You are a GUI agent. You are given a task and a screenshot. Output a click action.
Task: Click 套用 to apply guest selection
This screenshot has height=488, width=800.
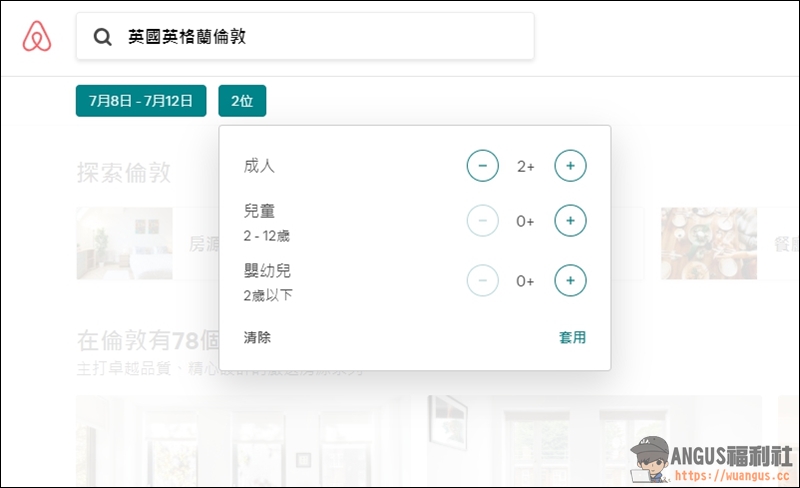tap(572, 338)
